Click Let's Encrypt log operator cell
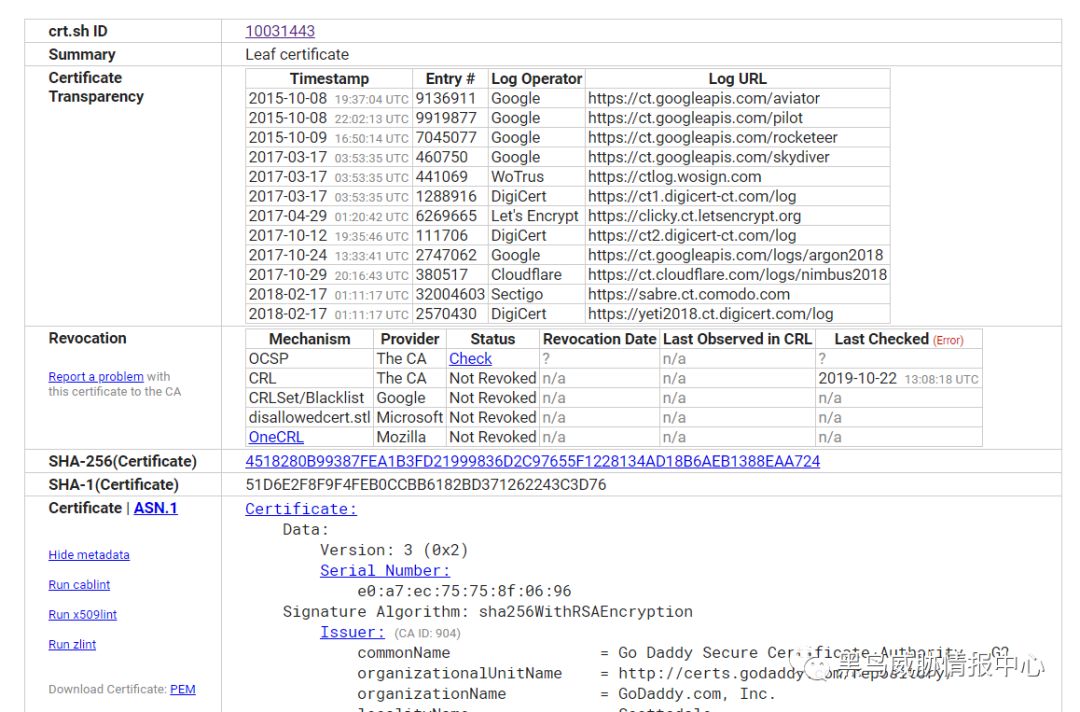The height and width of the screenshot is (712, 1080). click(x=534, y=216)
